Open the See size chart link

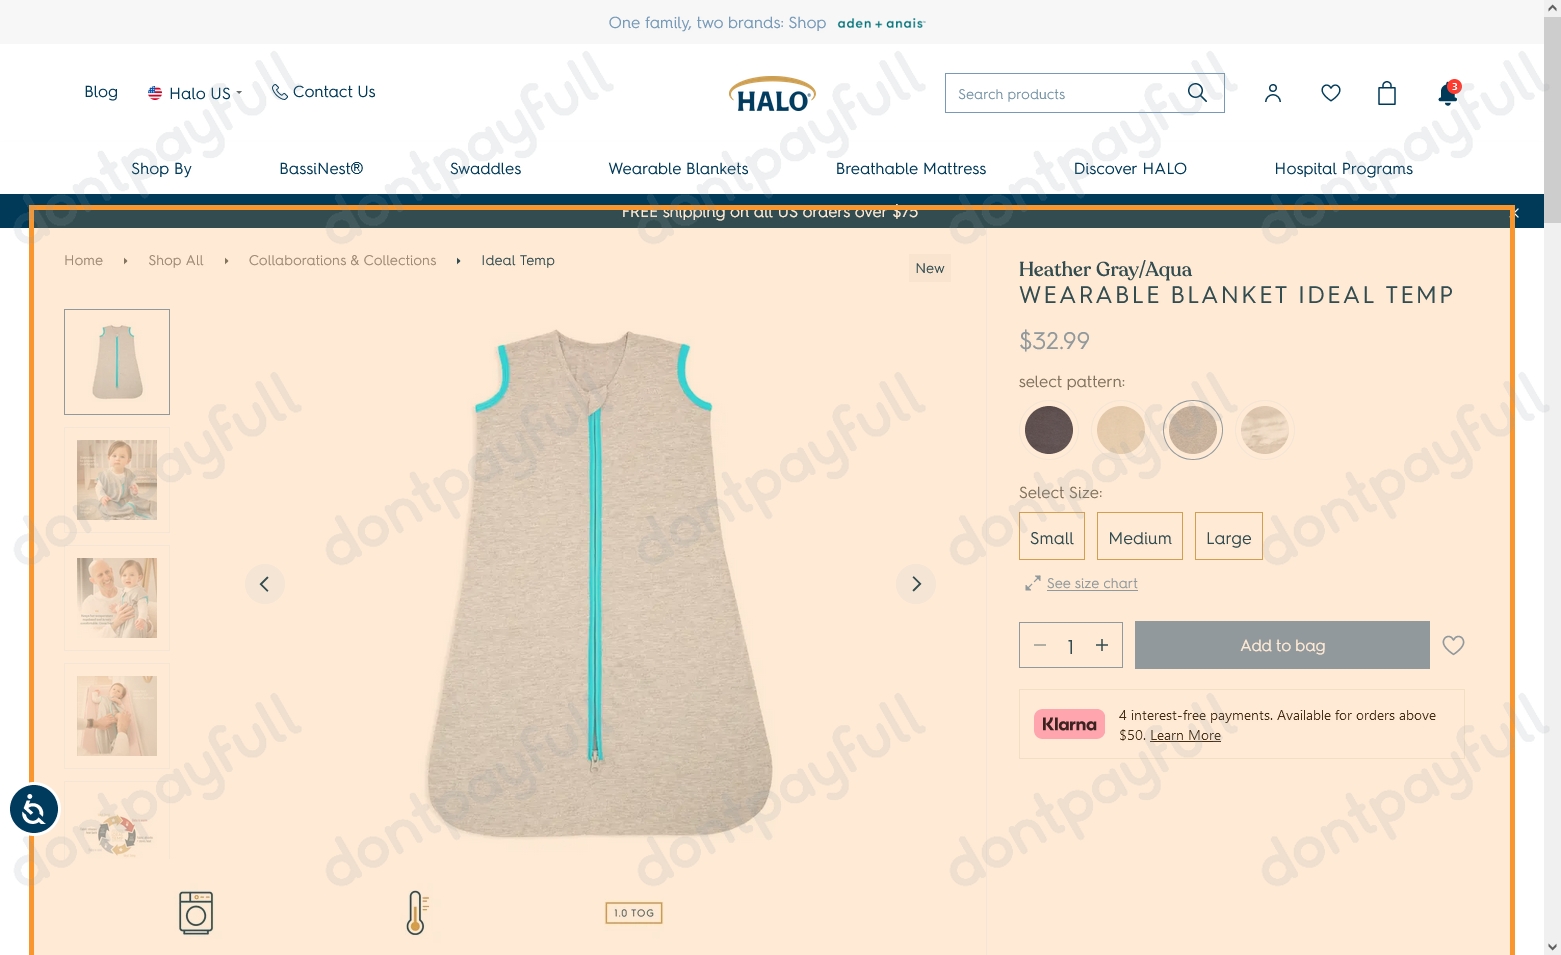pos(1092,583)
